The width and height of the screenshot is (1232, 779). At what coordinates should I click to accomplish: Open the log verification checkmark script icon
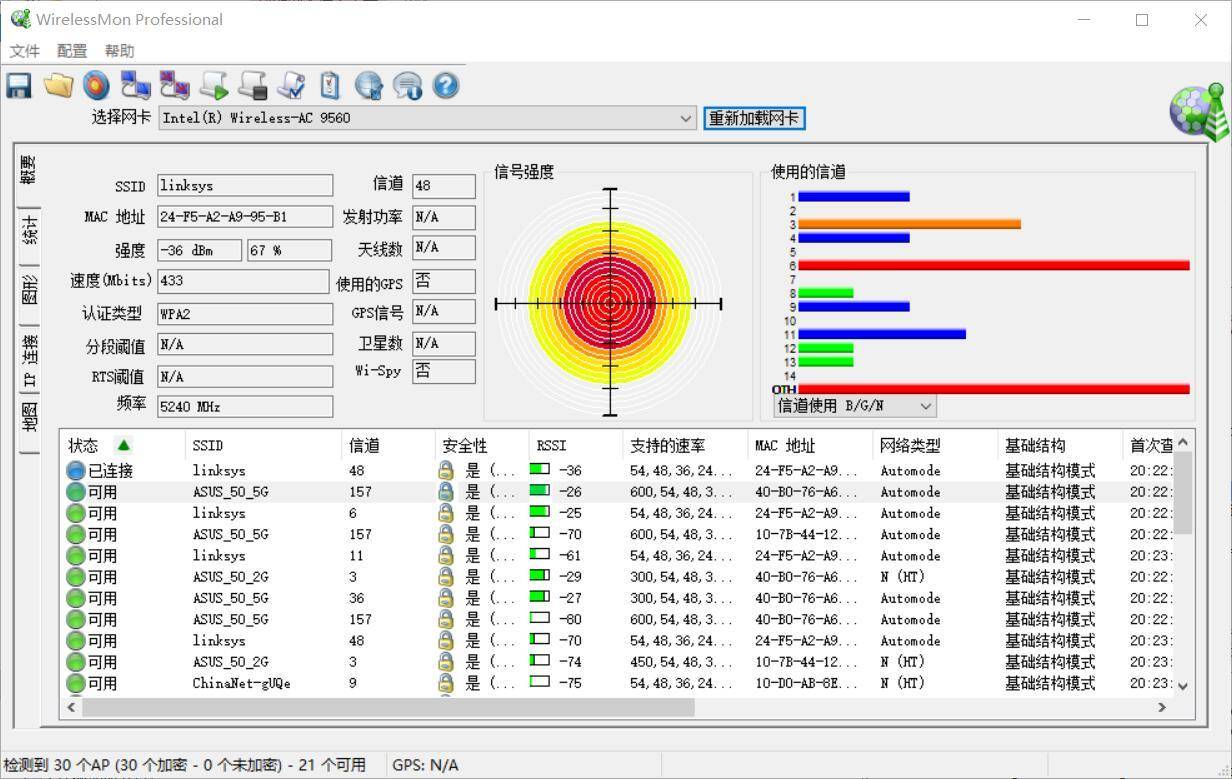pyautogui.click(x=291, y=85)
